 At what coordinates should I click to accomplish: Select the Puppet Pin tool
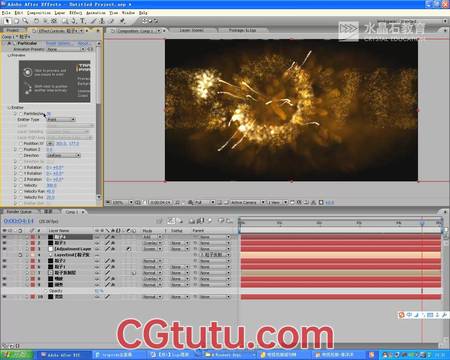tap(122, 21)
